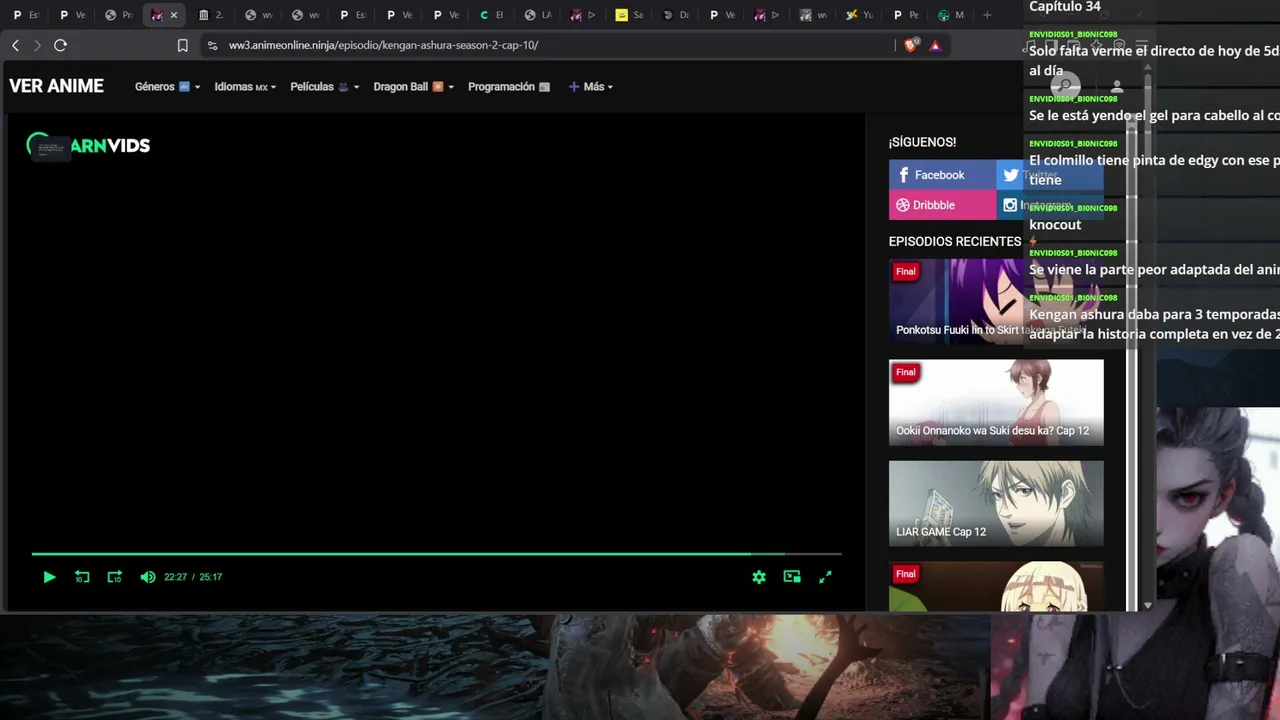Seek on the green video progress bar
The height and width of the screenshot is (720, 1280).
tap(436, 553)
